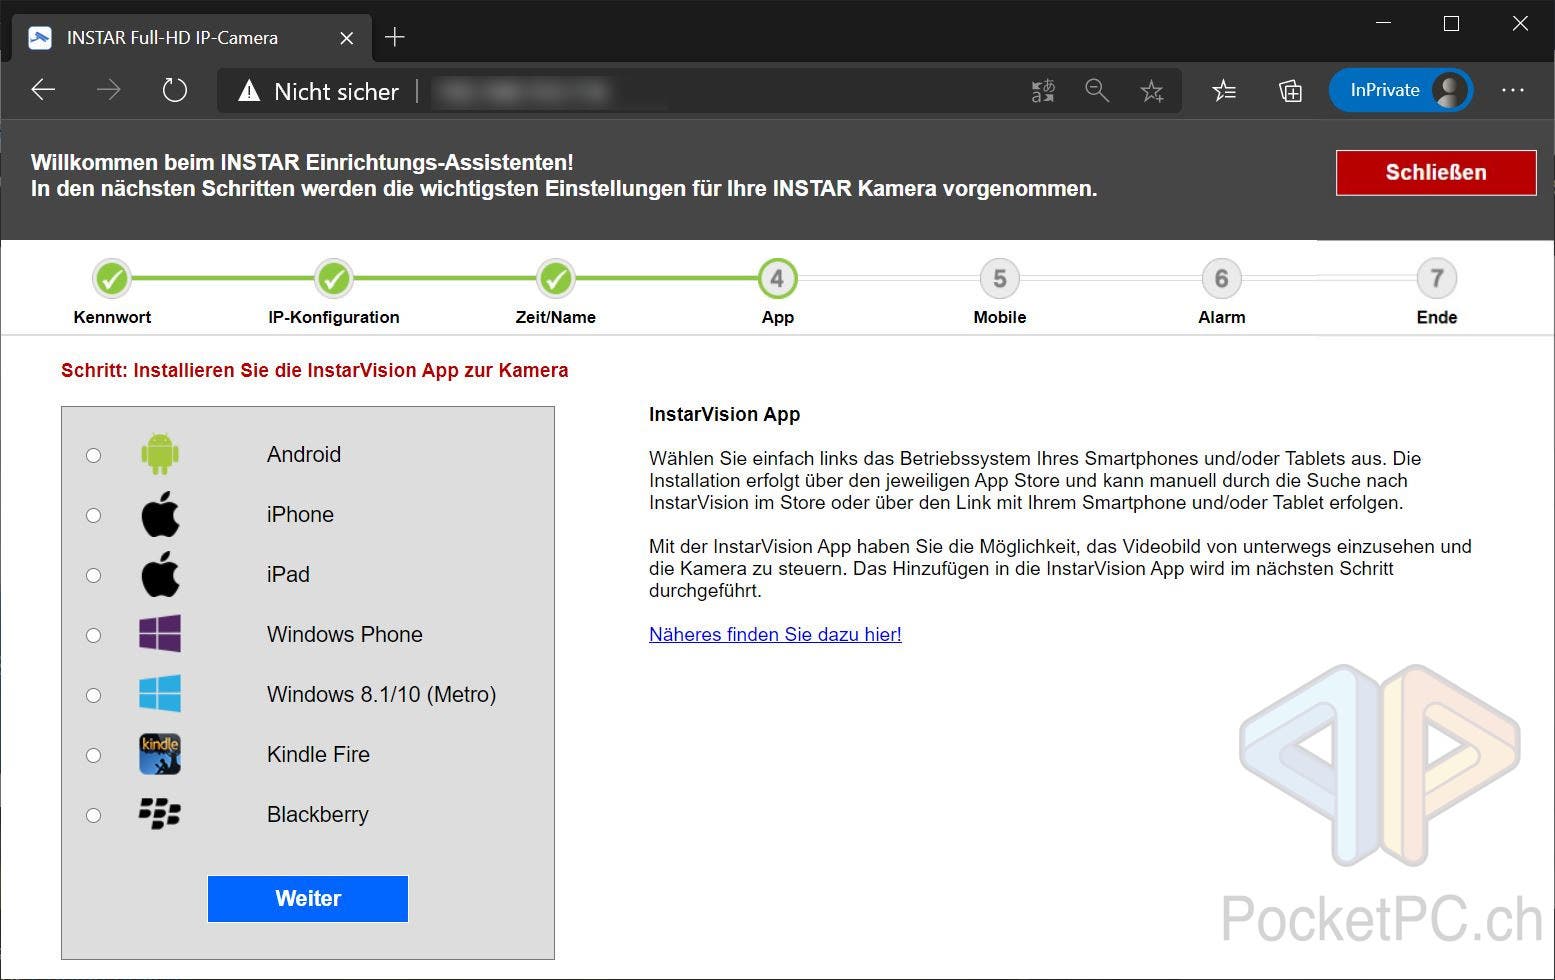Click the Alarm step label

pos(1222,317)
